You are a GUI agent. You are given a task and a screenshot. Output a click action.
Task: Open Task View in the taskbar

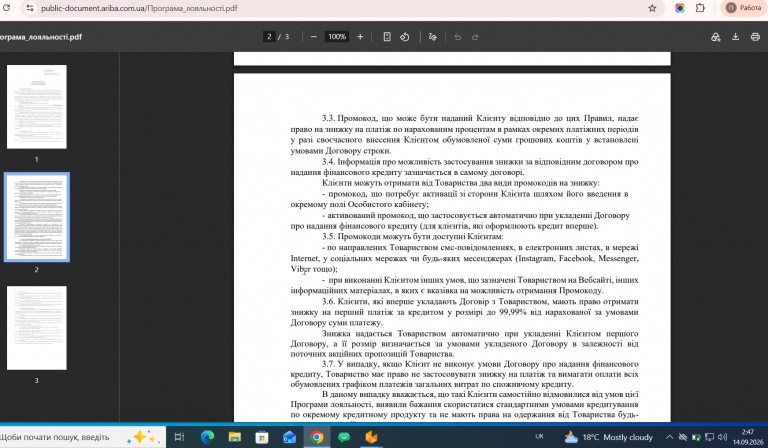tap(179, 437)
